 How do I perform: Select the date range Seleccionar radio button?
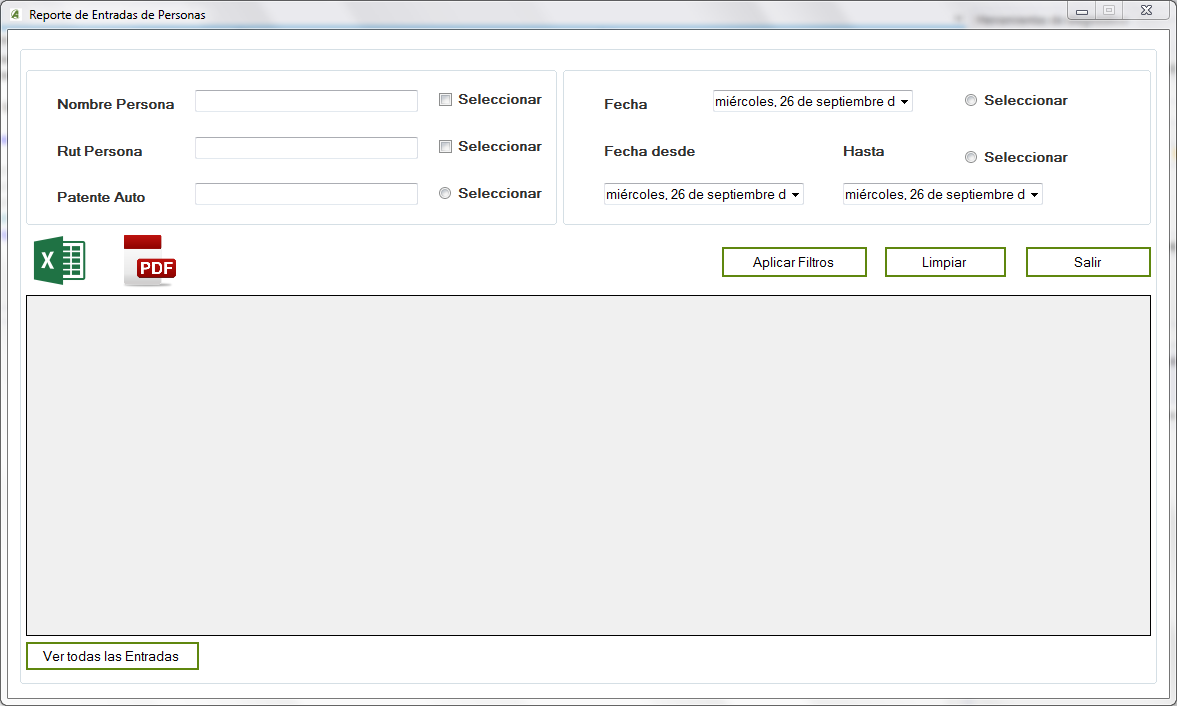pyautogui.click(x=971, y=158)
